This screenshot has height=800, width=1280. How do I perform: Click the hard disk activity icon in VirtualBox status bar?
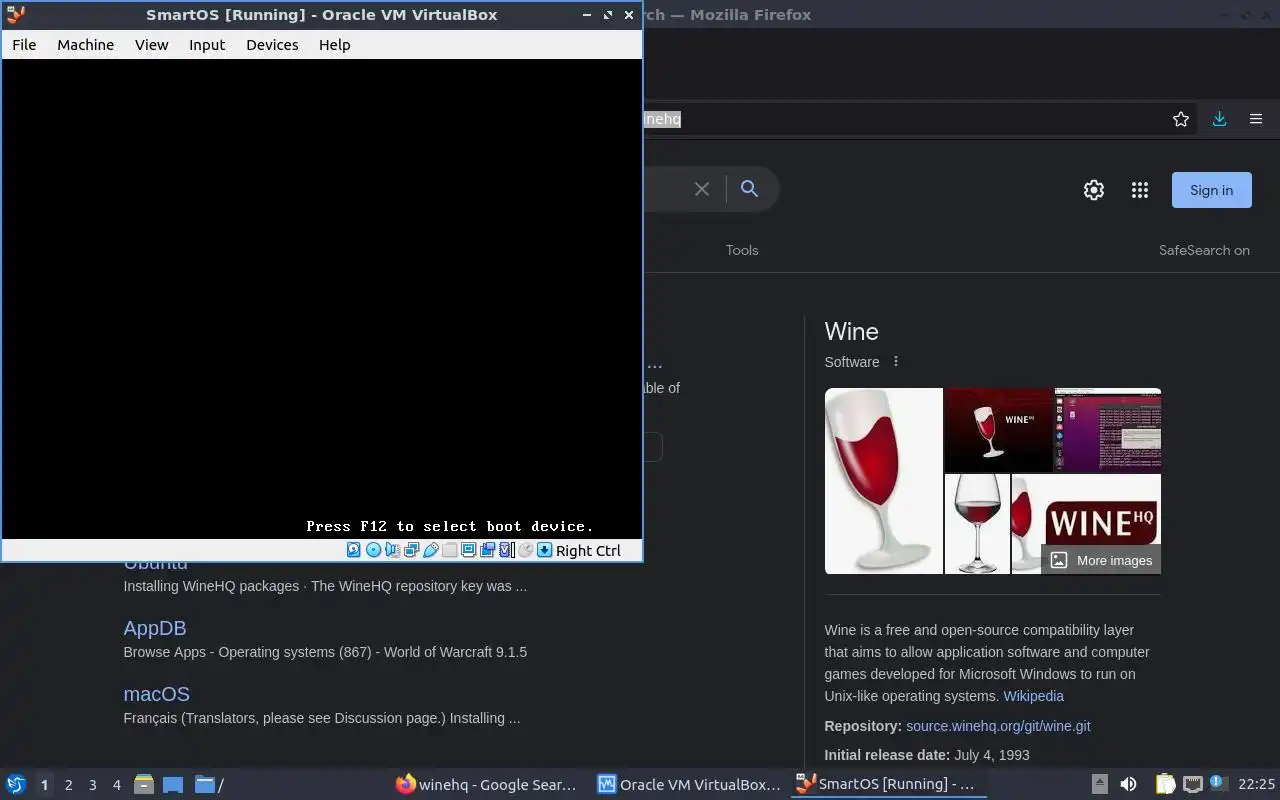click(353, 550)
